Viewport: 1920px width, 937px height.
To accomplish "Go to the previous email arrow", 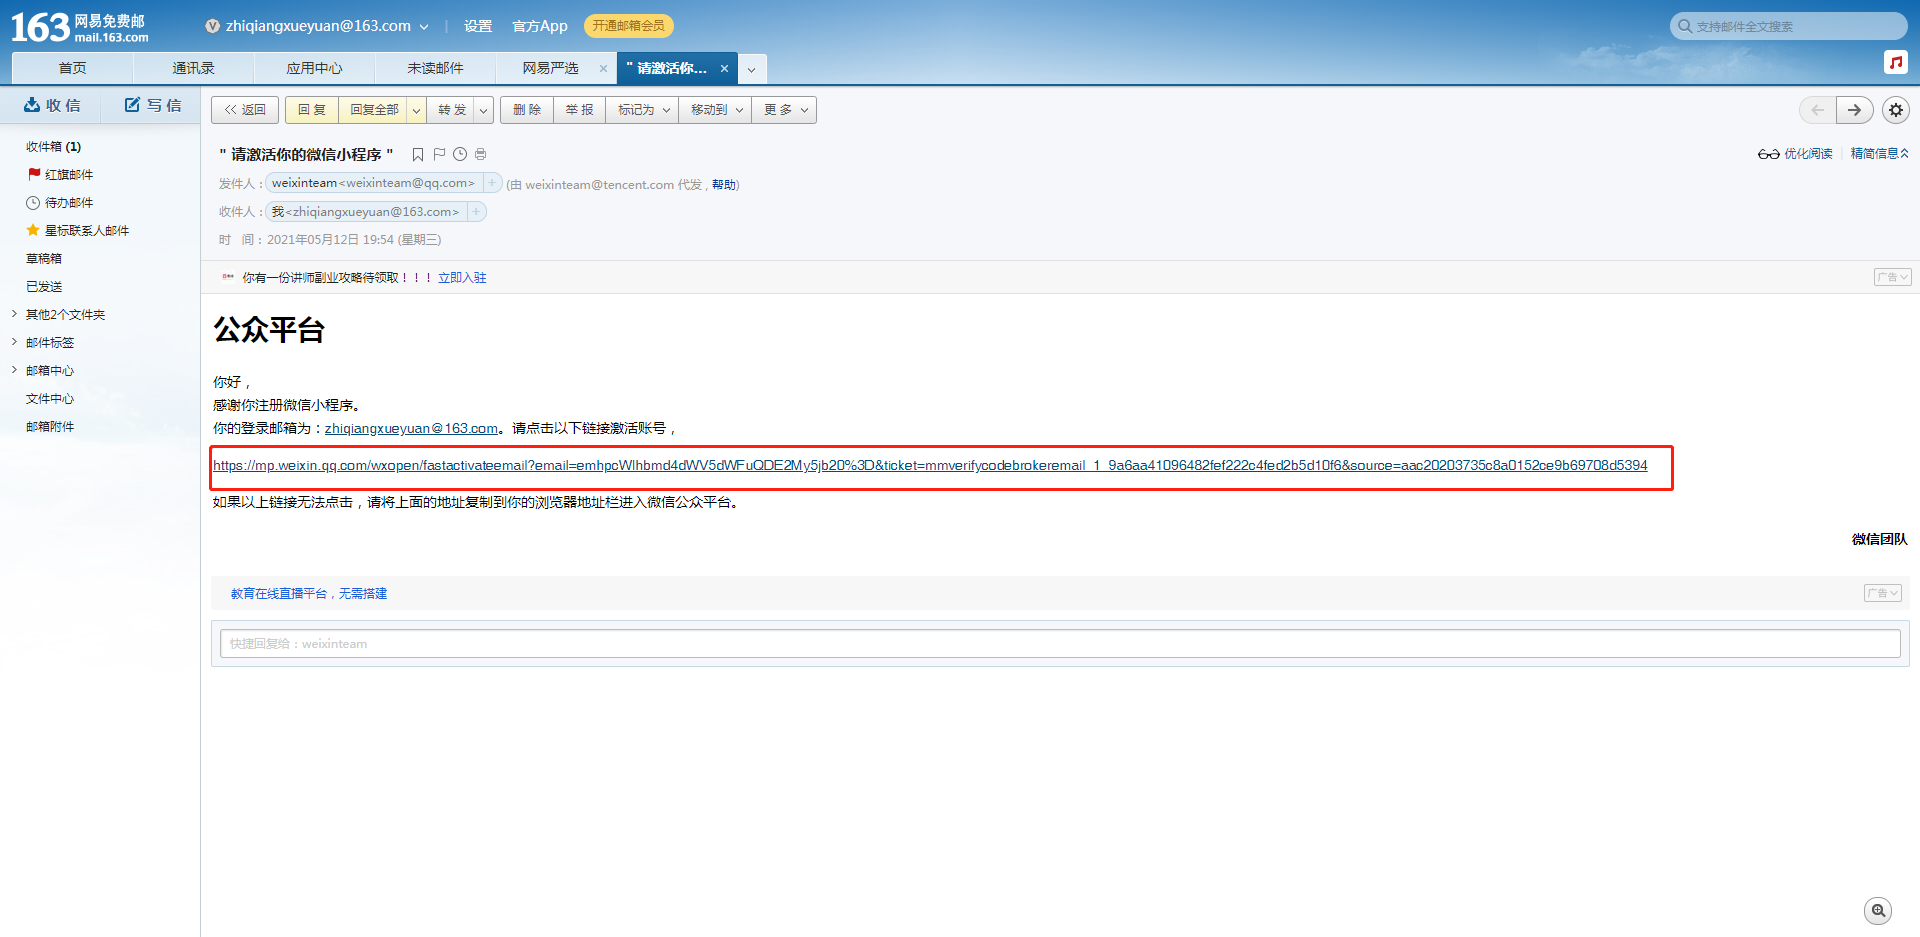I will click(1817, 110).
